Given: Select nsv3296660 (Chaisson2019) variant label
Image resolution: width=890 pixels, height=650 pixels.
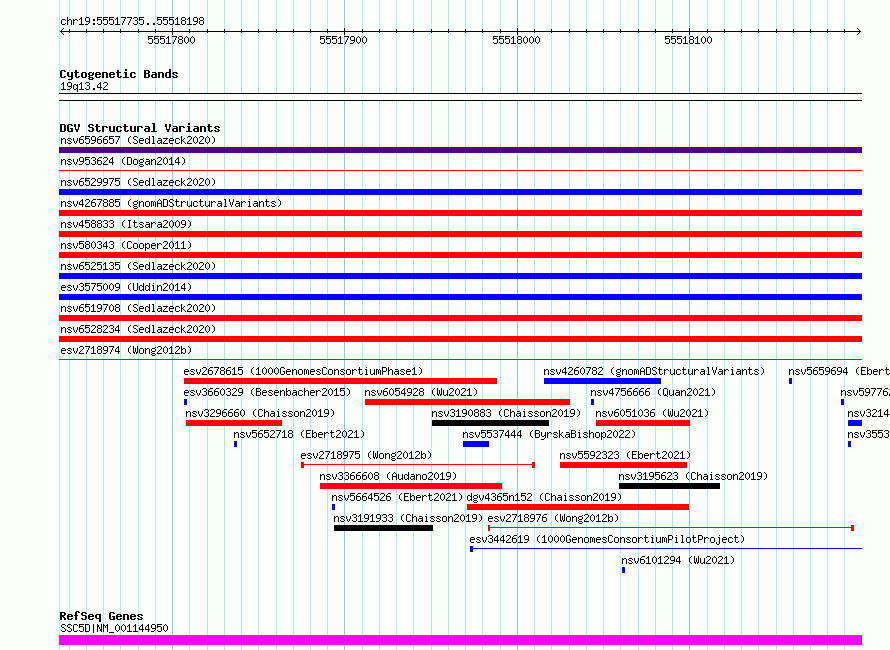Looking at the screenshot, I should pos(260,413).
